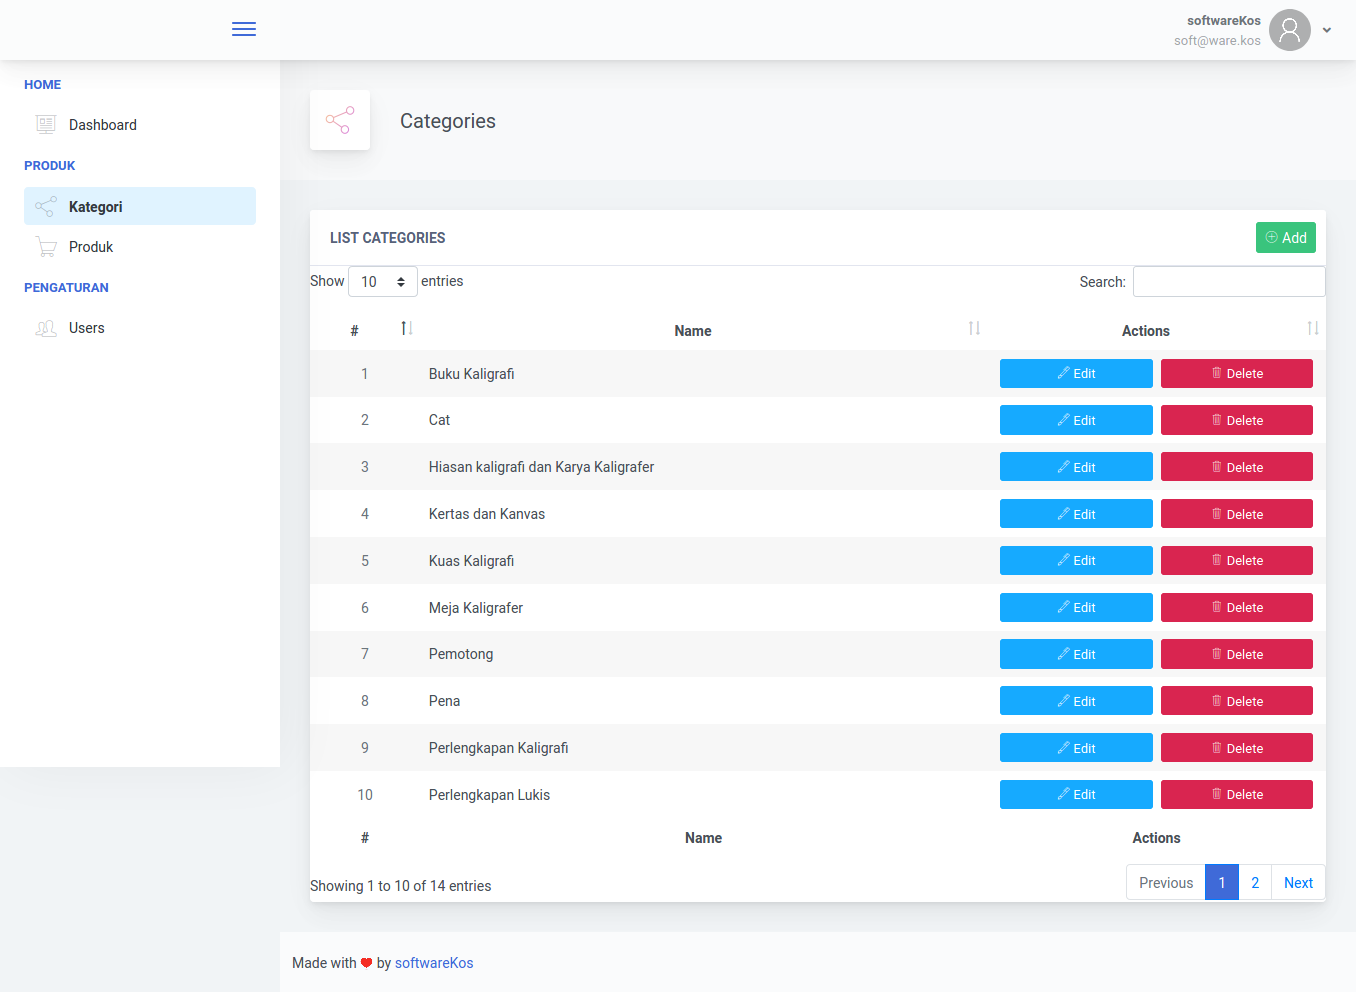The height and width of the screenshot is (992, 1356).
Task: Delete the Perlengkapan Kaligrafi category
Action: tap(1237, 748)
